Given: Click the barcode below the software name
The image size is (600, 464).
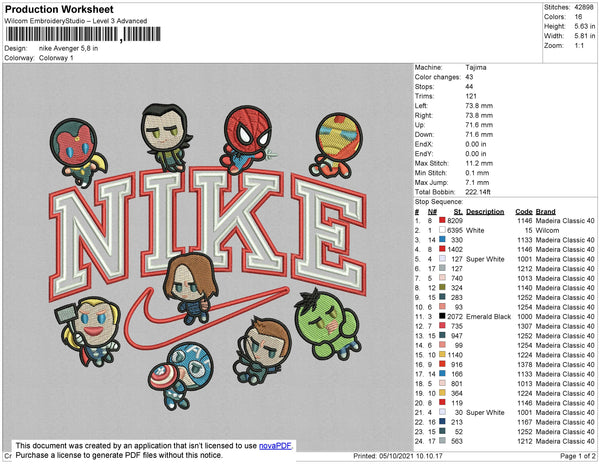Looking at the screenshot, I should [83, 34].
